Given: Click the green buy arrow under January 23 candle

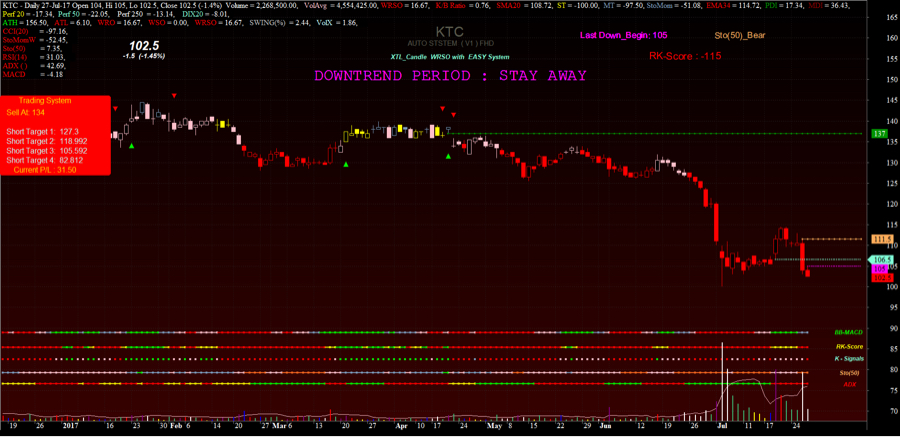Looking at the screenshot, I should pos(131,146).
